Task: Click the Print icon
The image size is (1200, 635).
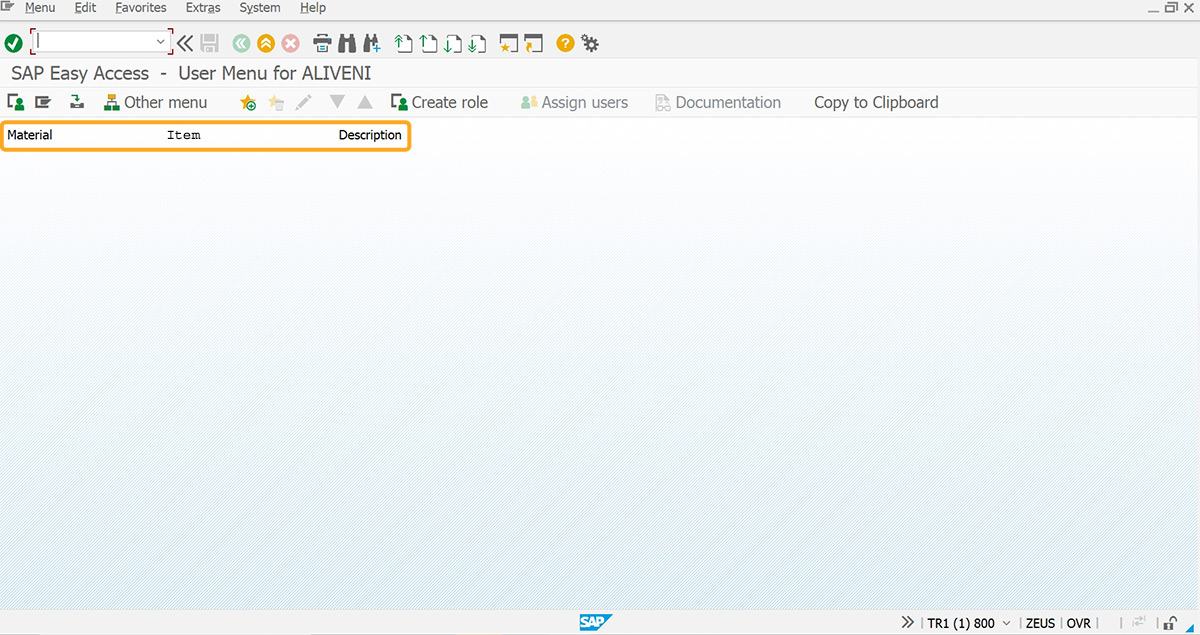Action: pos(322,43)
